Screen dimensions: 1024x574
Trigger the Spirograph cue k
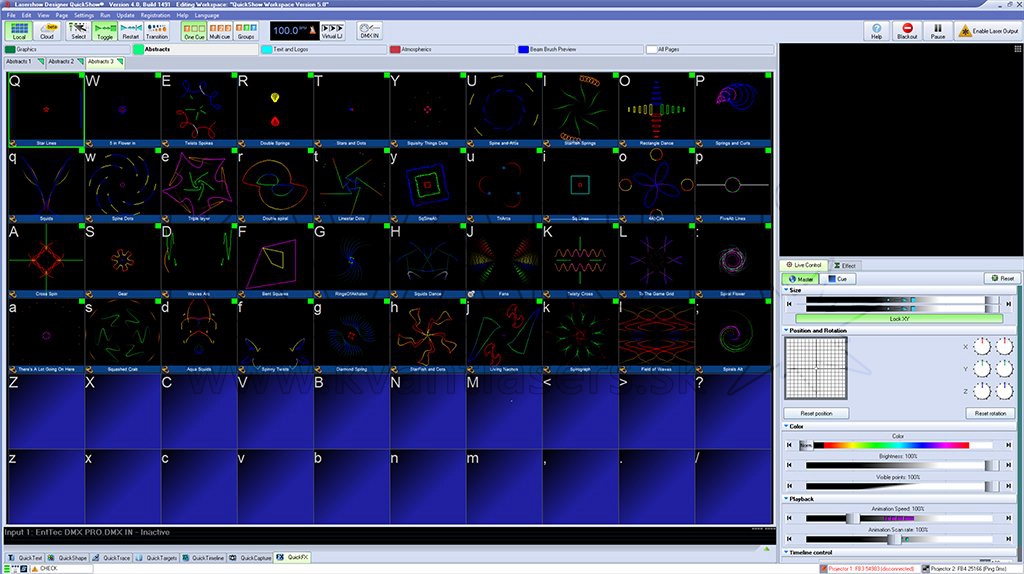(580, 336)
